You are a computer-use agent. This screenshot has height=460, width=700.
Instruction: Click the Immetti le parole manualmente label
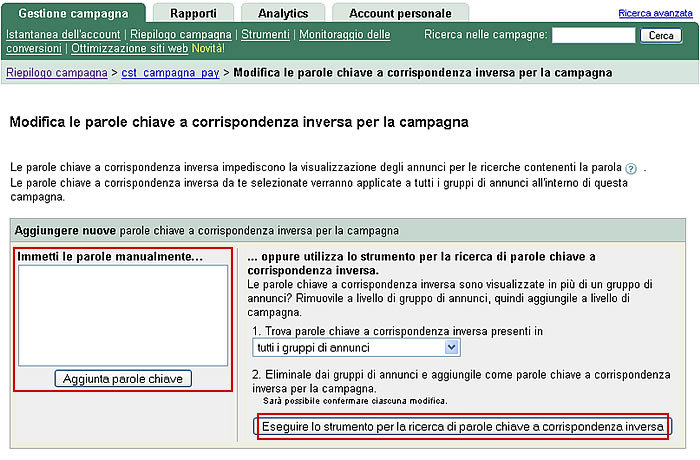tap(110, 256)
